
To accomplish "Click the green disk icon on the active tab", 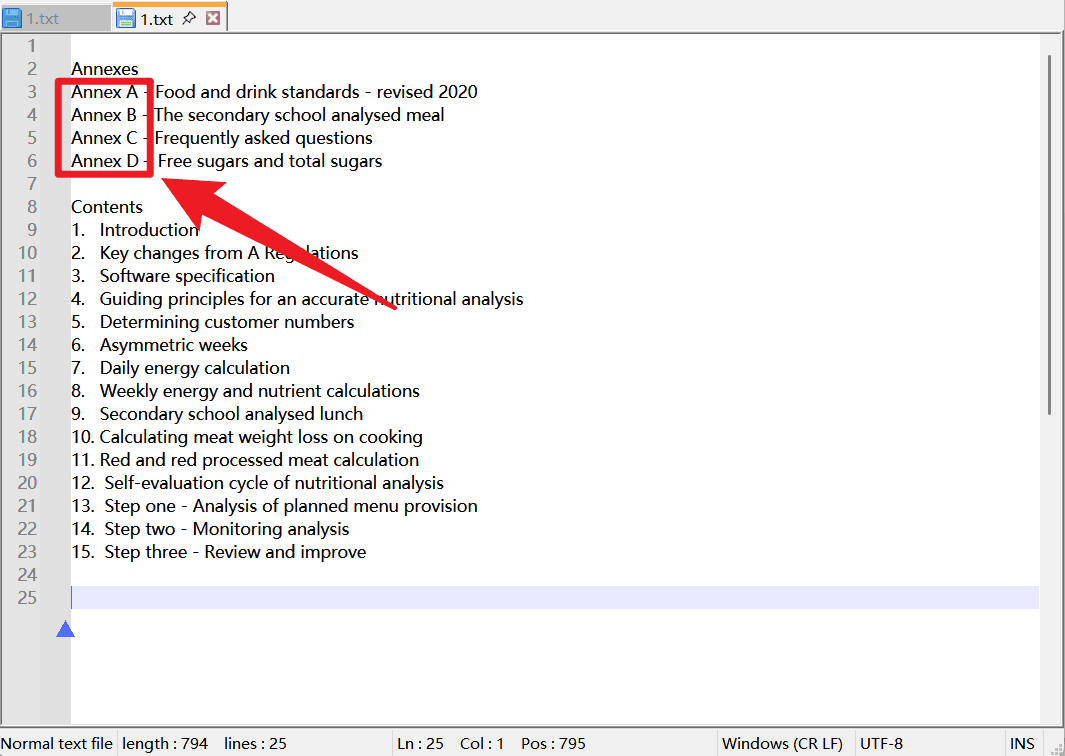I will click(x=126, y=18).
